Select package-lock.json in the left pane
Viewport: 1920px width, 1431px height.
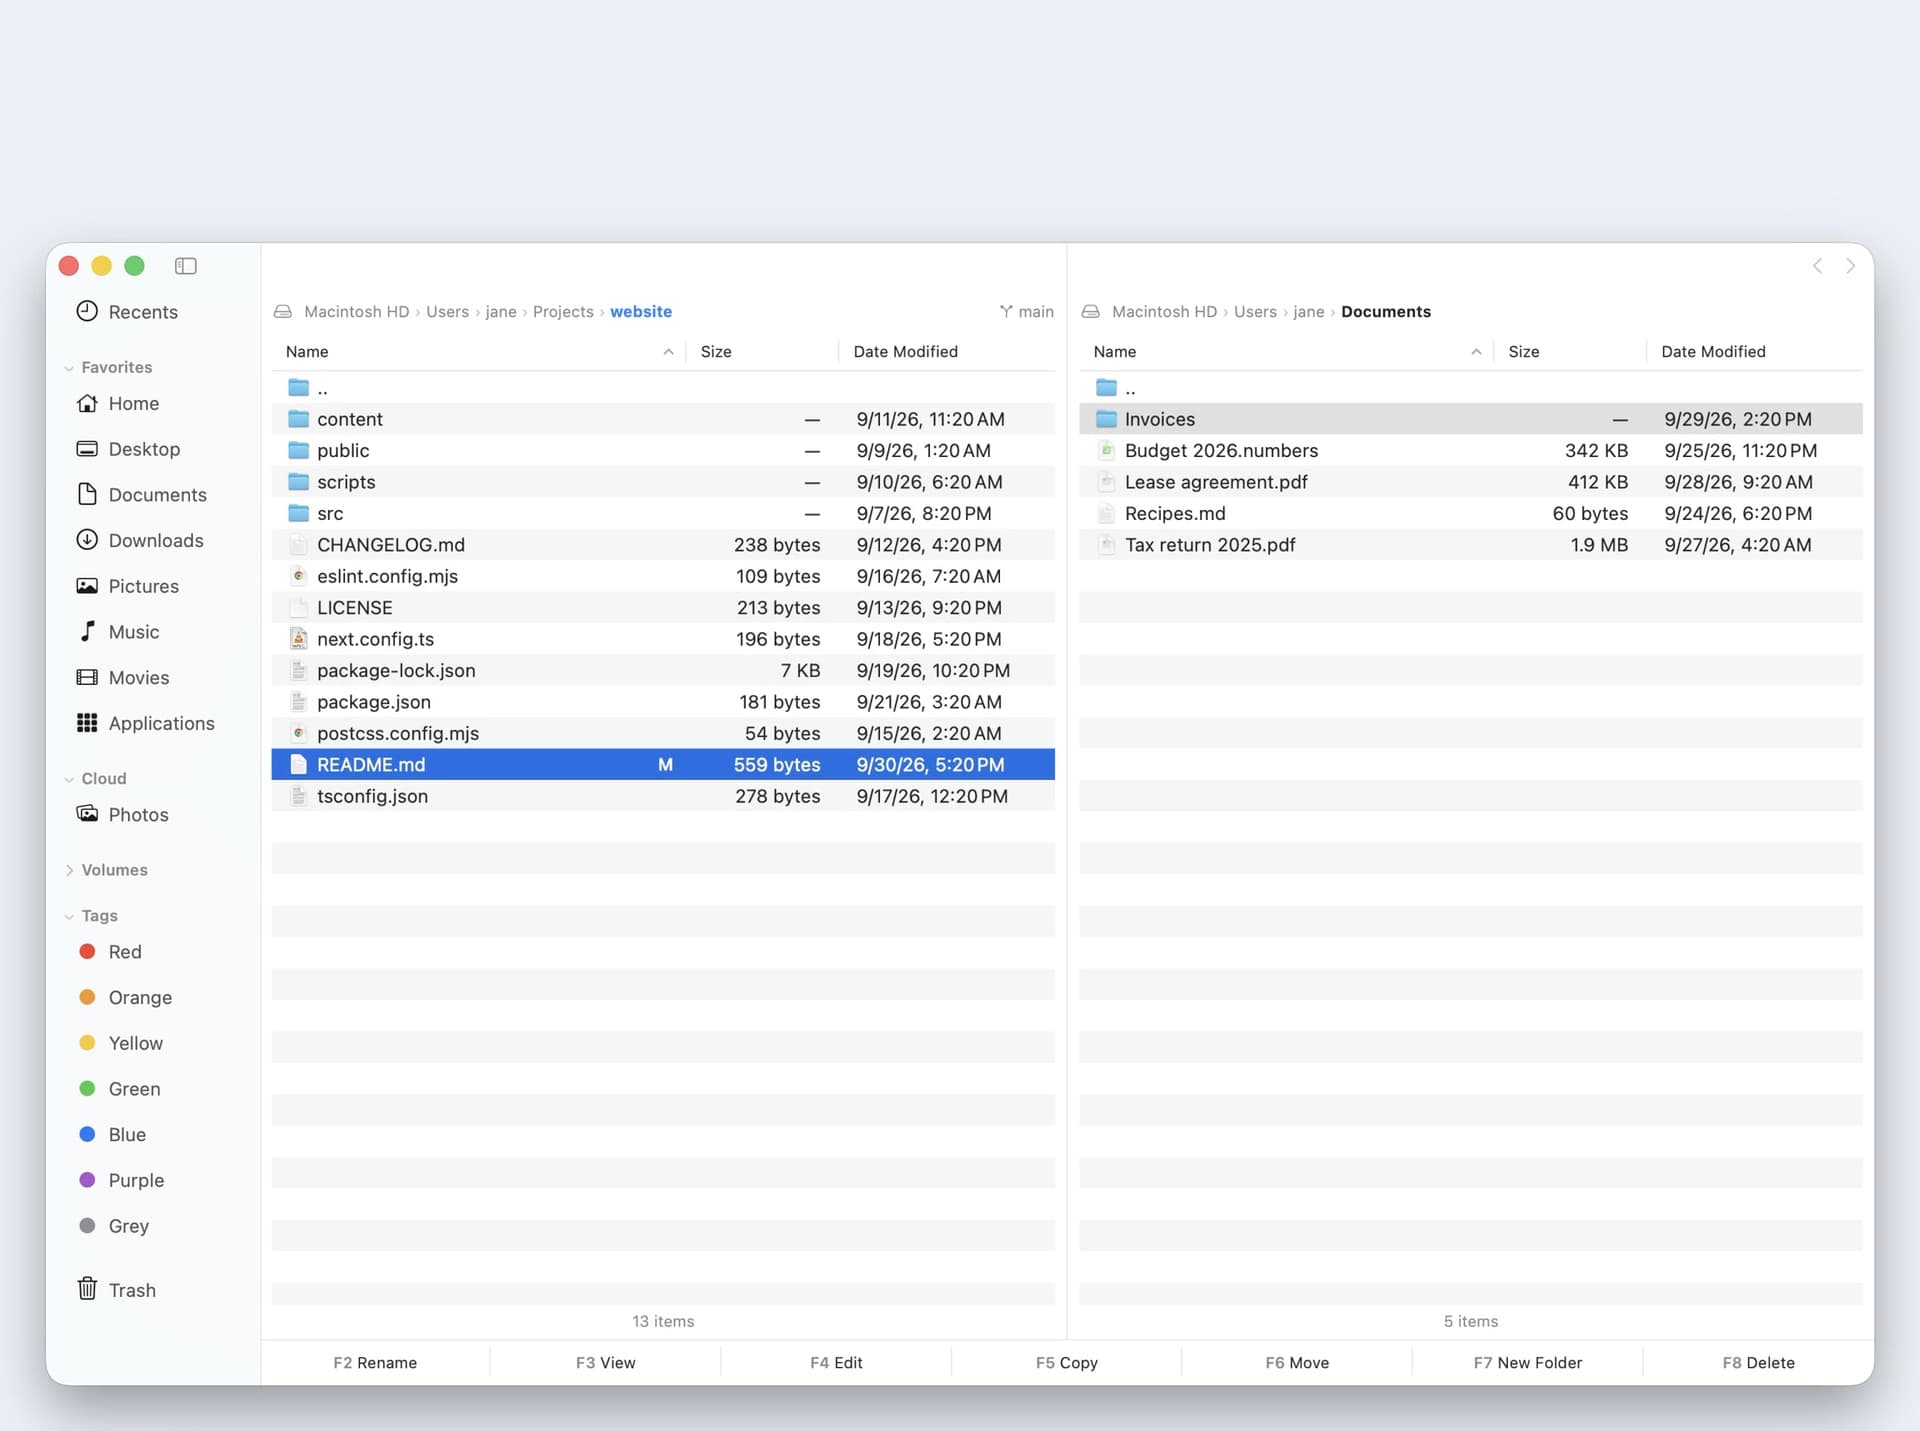point(663,670)
